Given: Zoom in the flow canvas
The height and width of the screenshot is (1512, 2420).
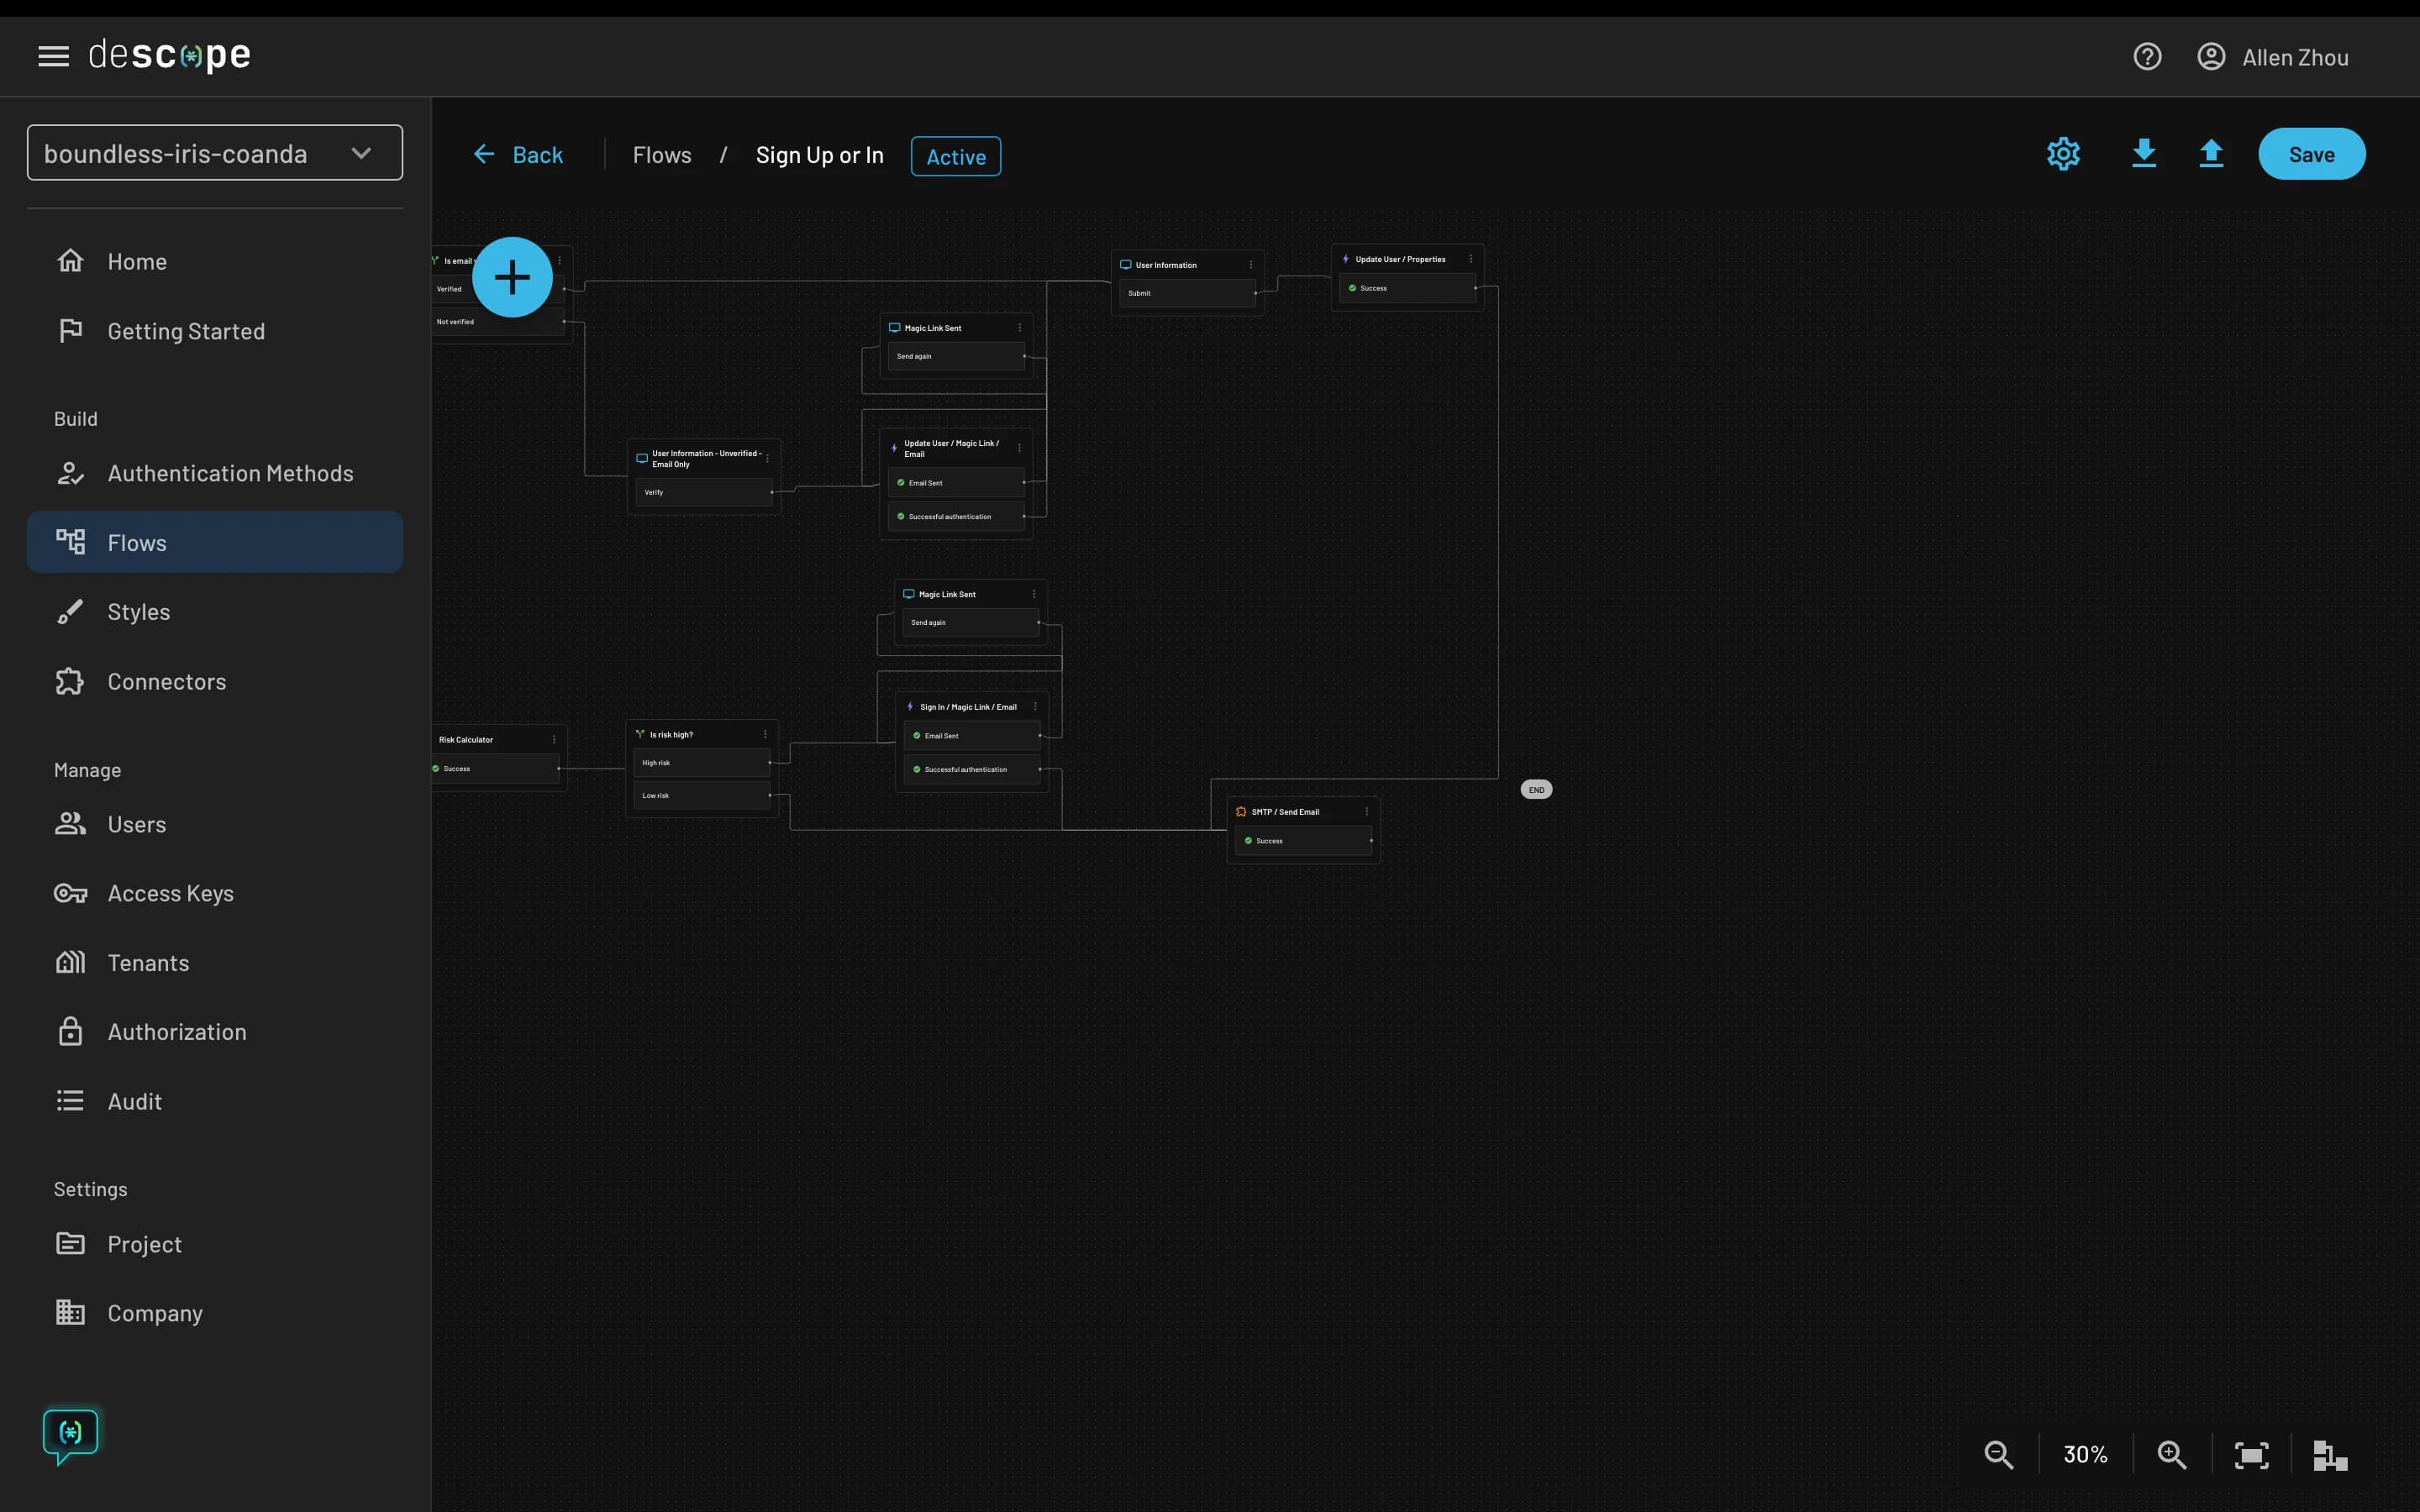Looking at the screenshot, I should click(x=2171, y=1454).
